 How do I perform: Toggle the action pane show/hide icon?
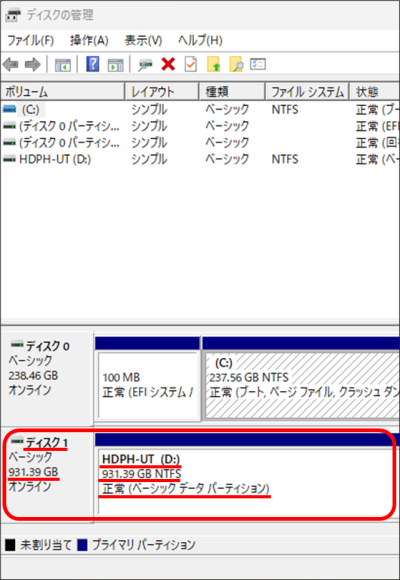(115, 65)
